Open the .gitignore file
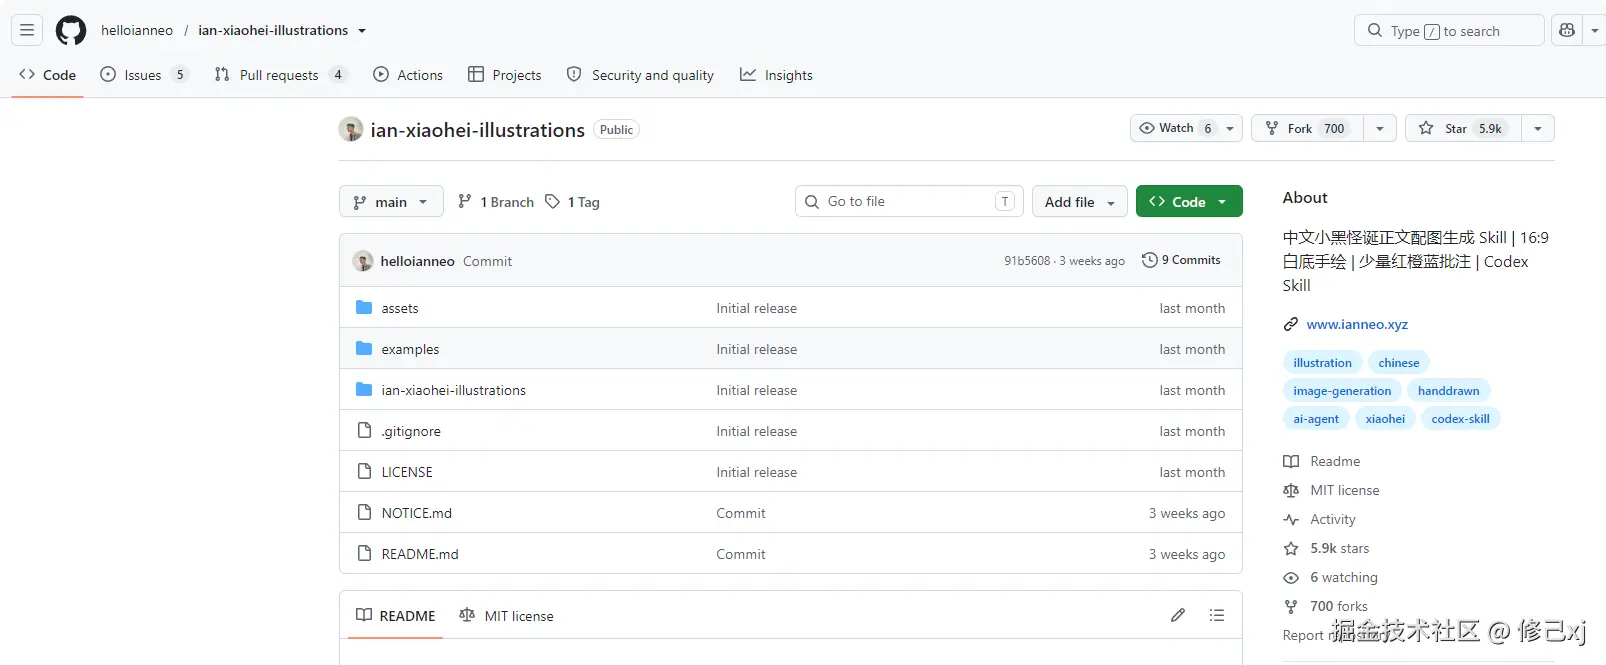Screen dimensions: 1606x665 tap(411, 431)
